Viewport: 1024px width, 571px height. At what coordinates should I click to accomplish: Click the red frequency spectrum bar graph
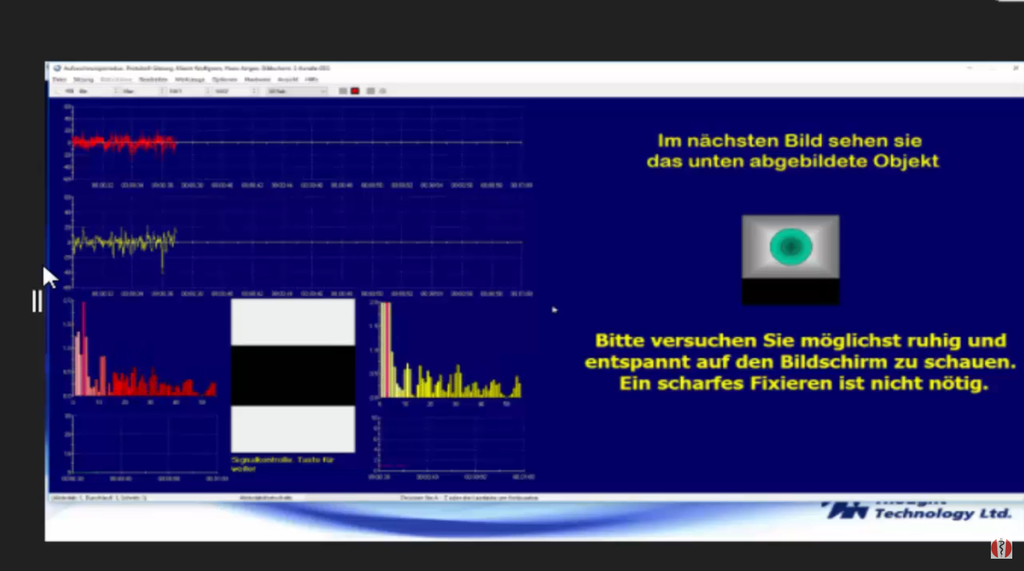[144, 351]
